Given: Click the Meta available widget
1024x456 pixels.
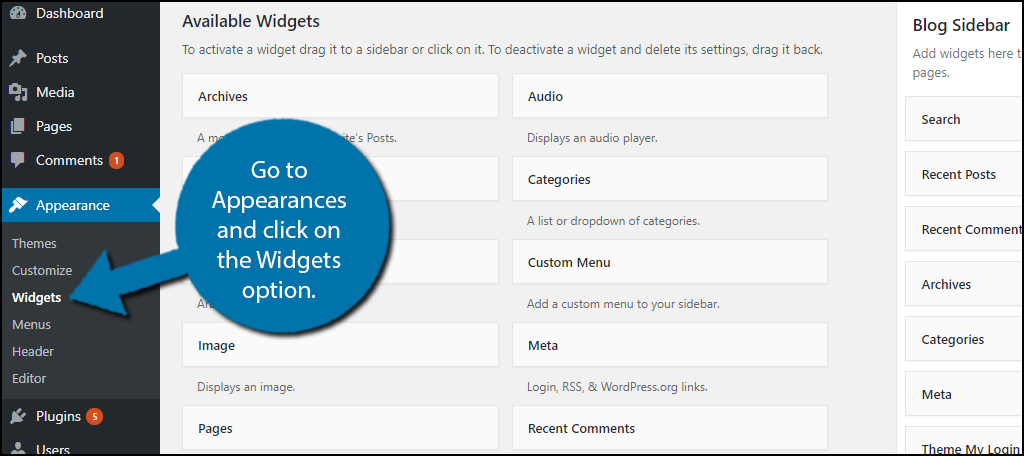Looking at the screenshot, I should click(669, 345).
